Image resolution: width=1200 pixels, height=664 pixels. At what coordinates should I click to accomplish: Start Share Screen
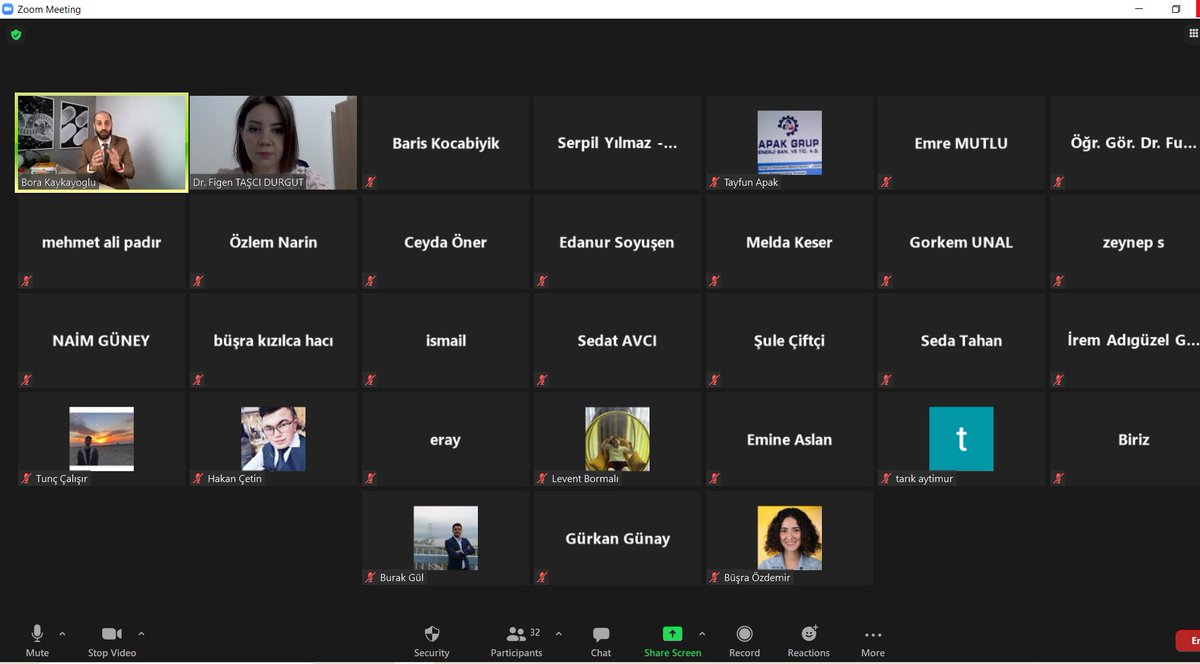click(x=672, y=640)
